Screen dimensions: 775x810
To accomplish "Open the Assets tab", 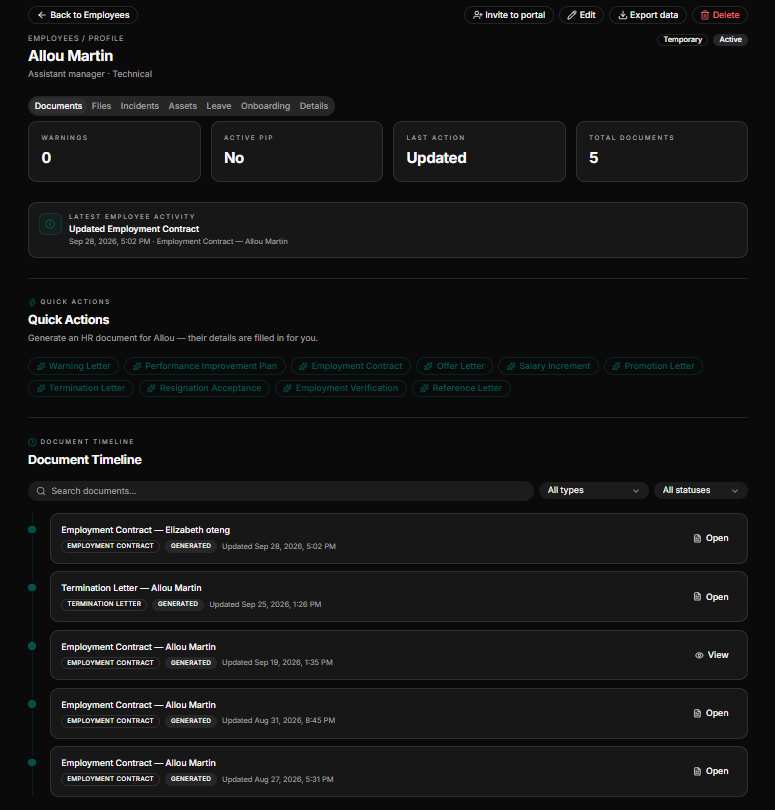I will (x=182, y=106).
